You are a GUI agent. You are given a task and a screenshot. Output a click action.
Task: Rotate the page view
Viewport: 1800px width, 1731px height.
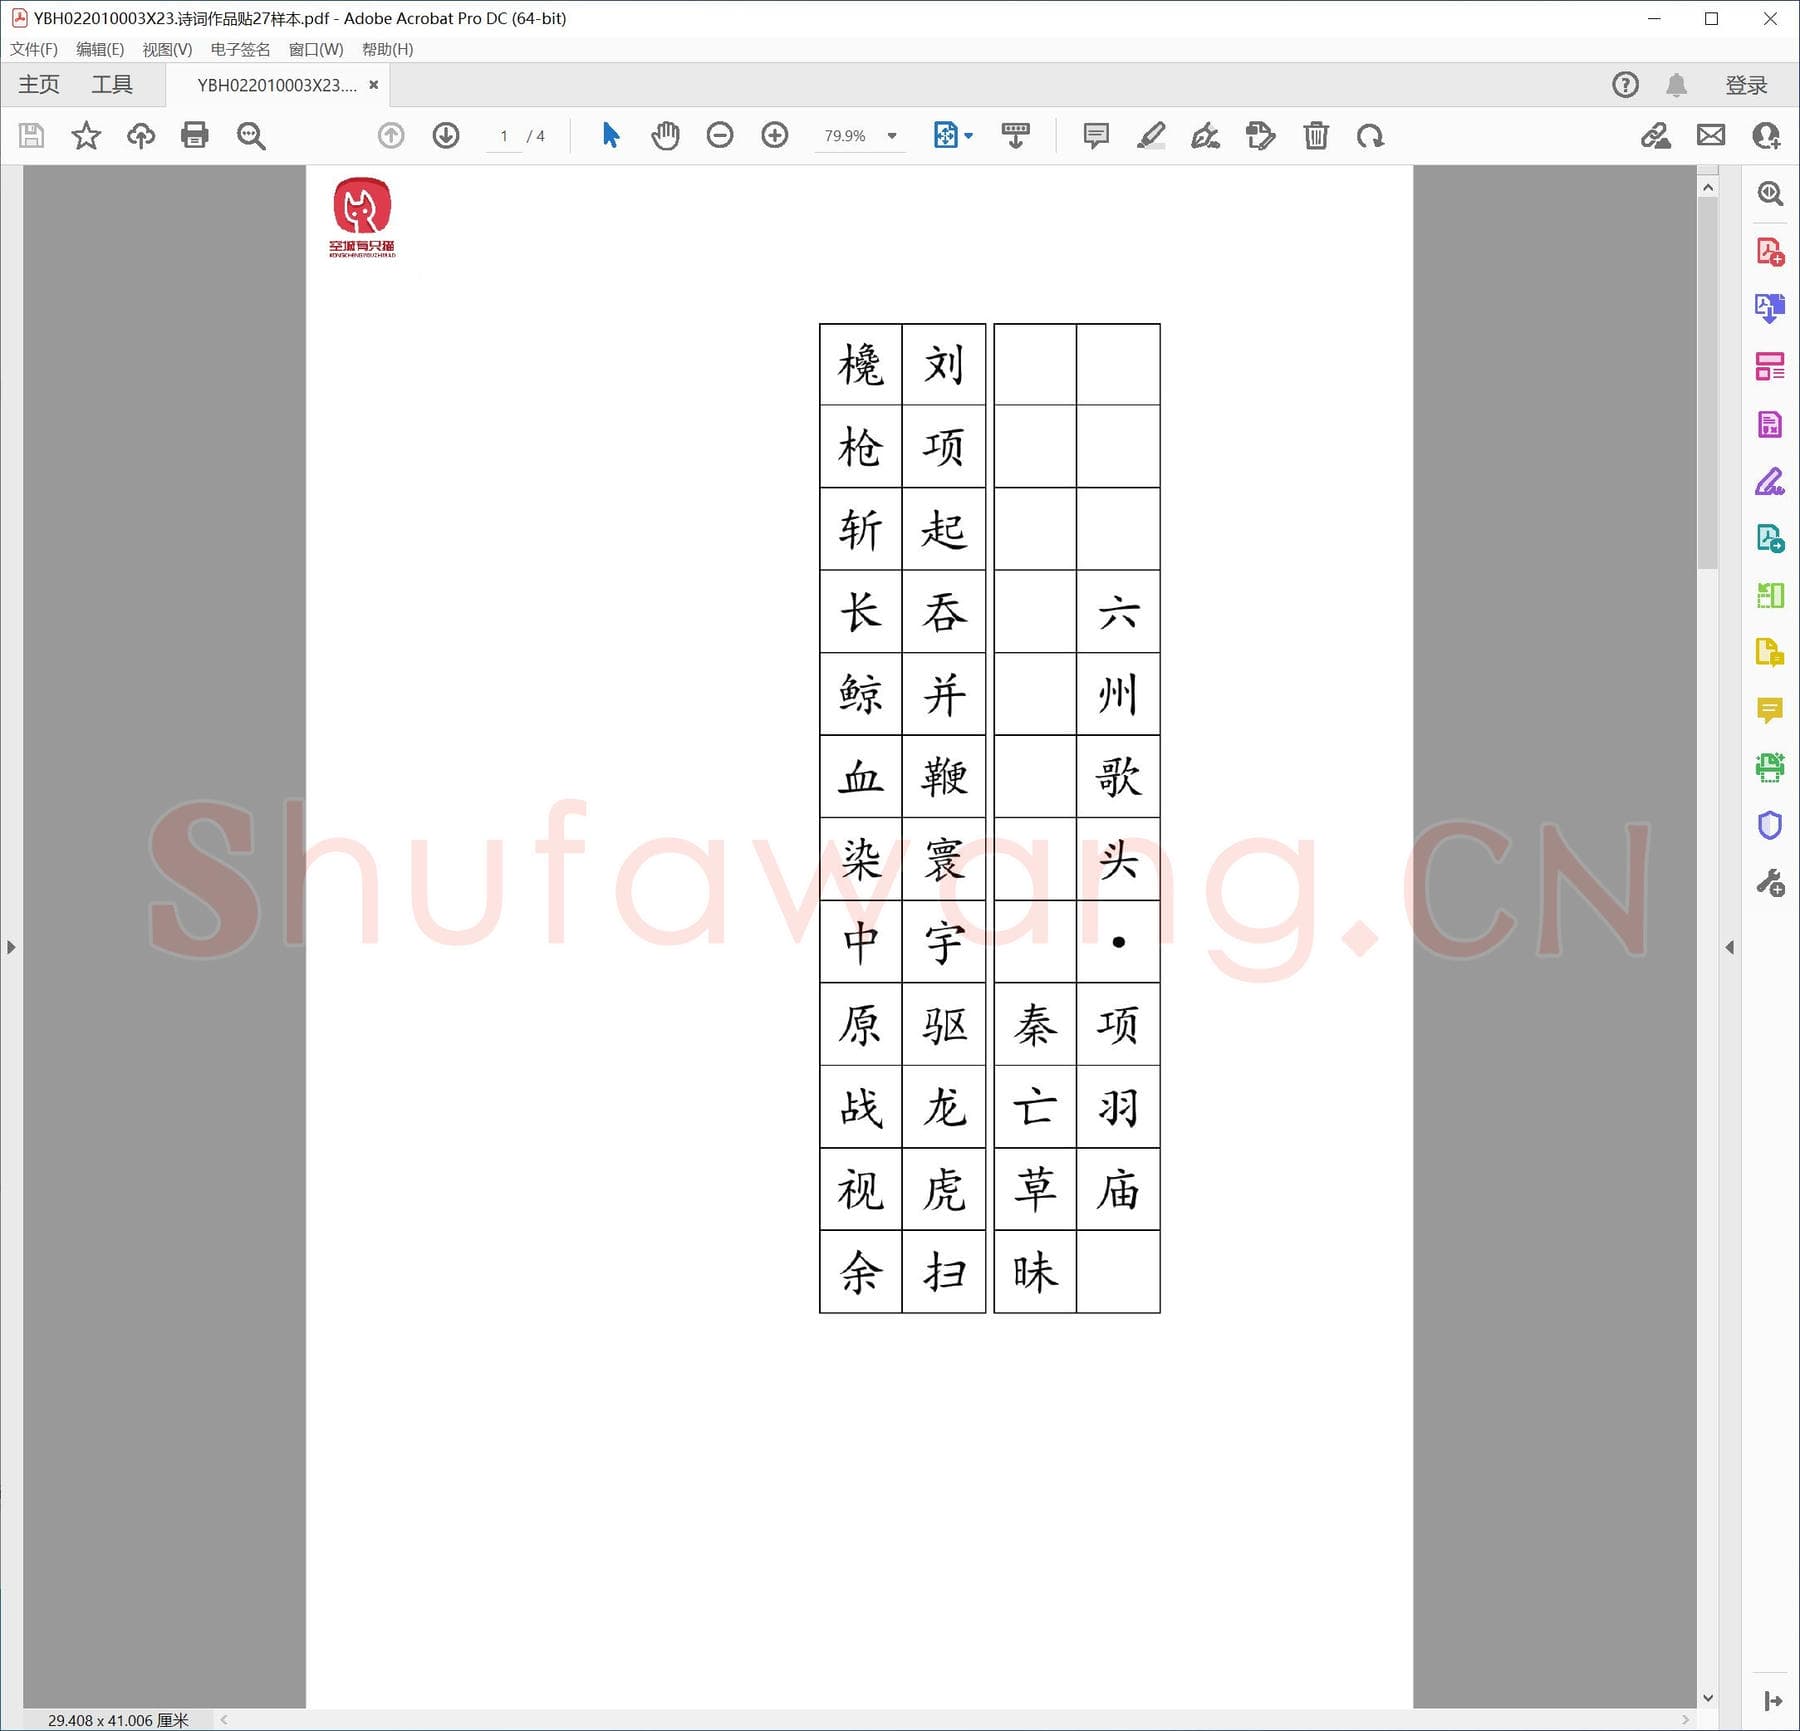pos(1370,135)
